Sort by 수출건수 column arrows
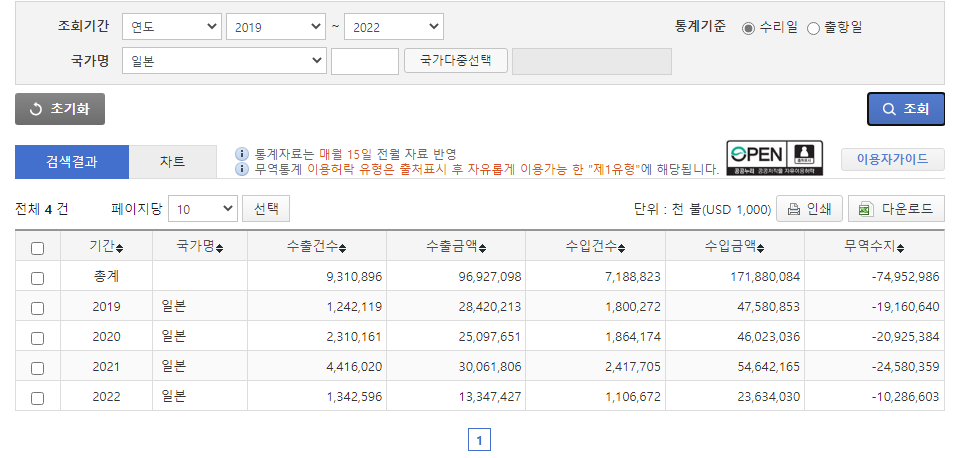The width and height of the screenshot is (962, 458). click(344, 248)
